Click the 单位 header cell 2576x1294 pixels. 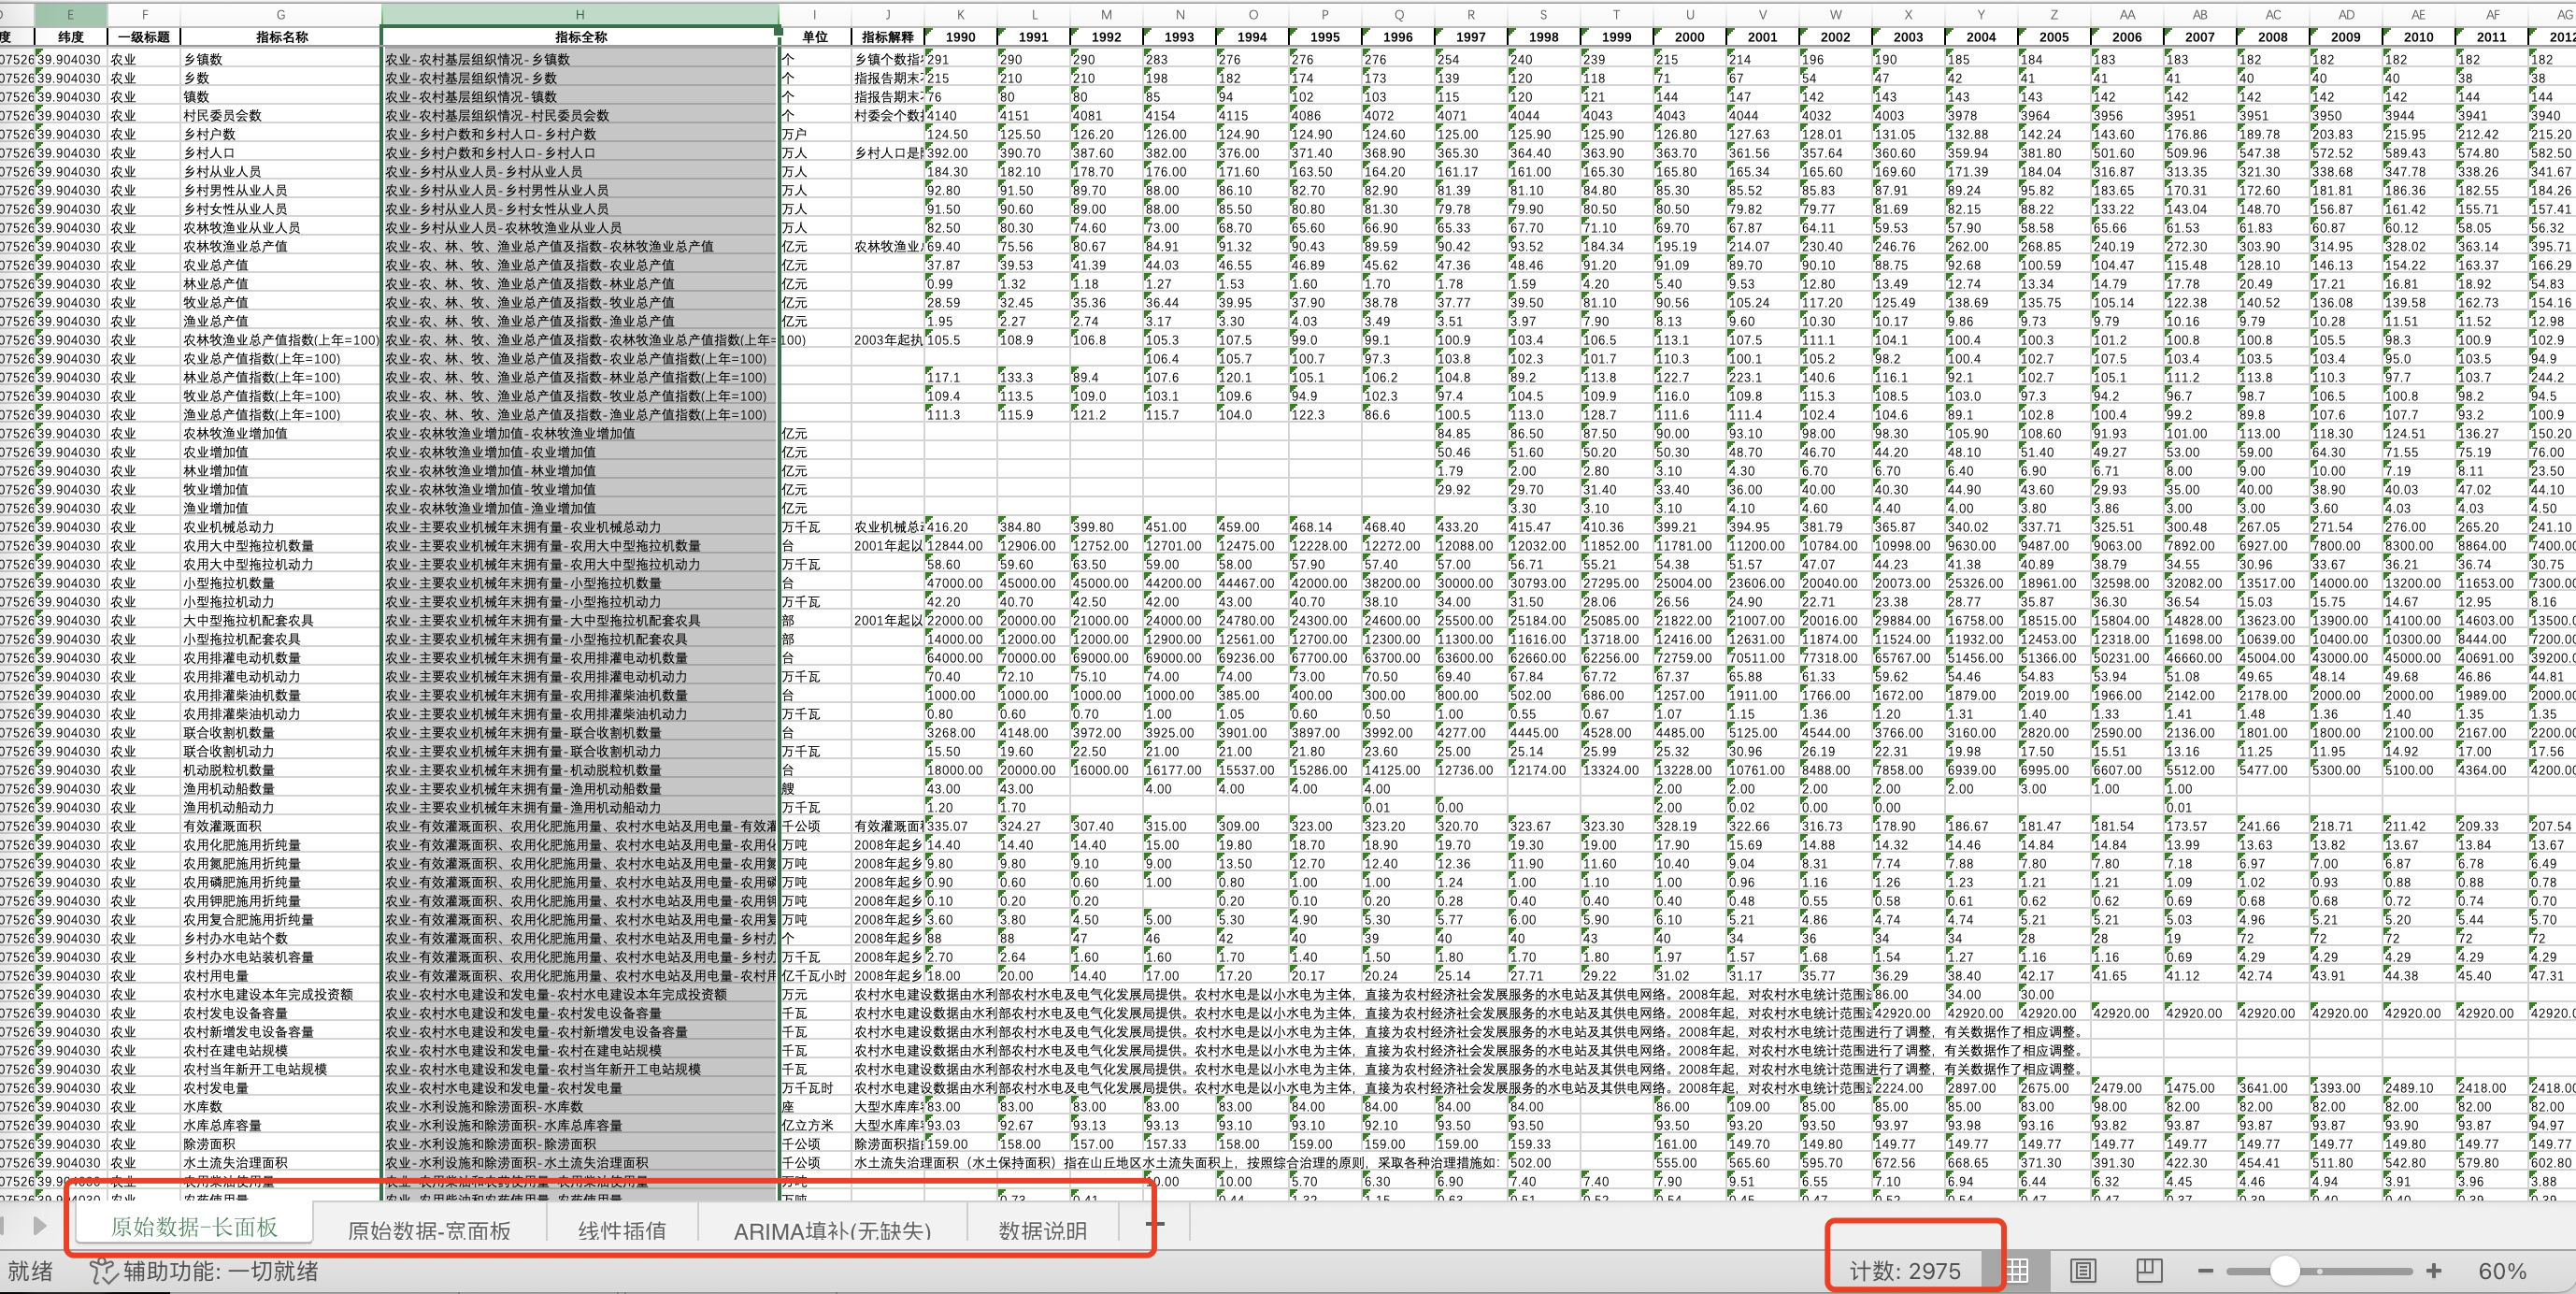point(815,37)
